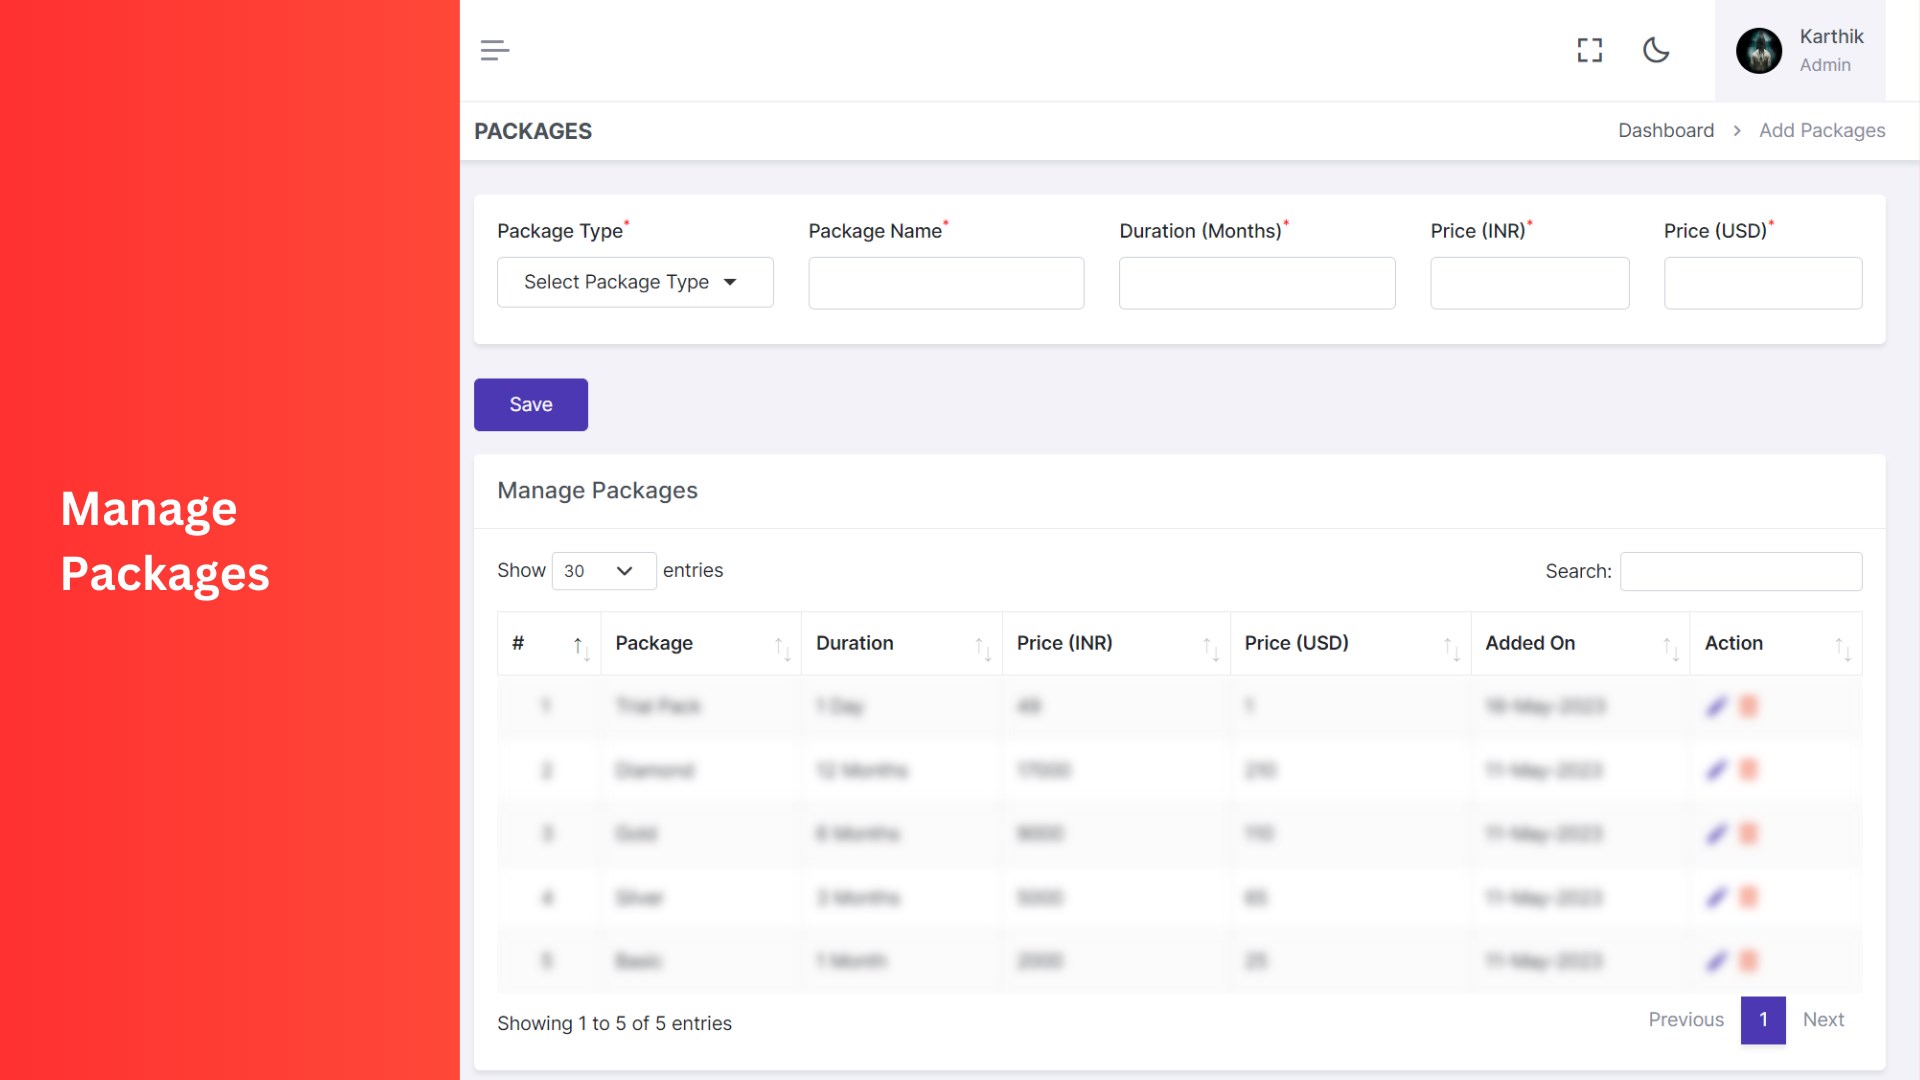The width and height of the screenshot is (1920, 1080).
Task: Toggle dark mode using moon icon
Action: 1658,49
